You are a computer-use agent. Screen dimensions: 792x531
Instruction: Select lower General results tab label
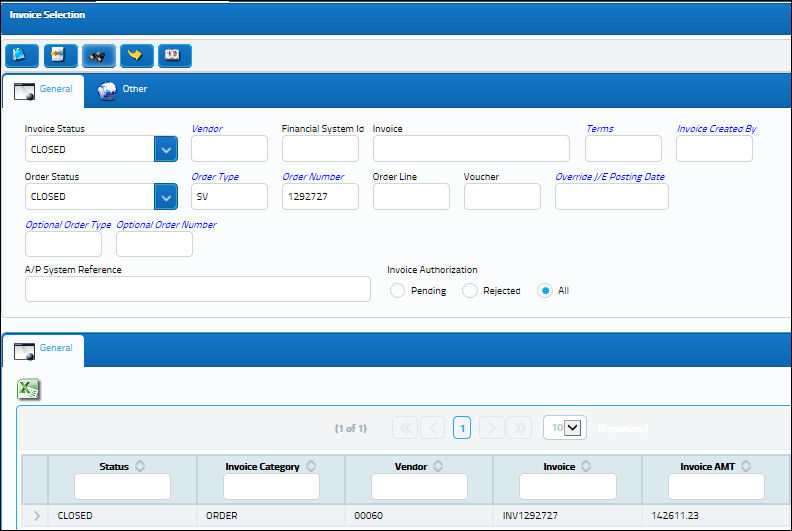pyautogui.click(x=56, y=348)
